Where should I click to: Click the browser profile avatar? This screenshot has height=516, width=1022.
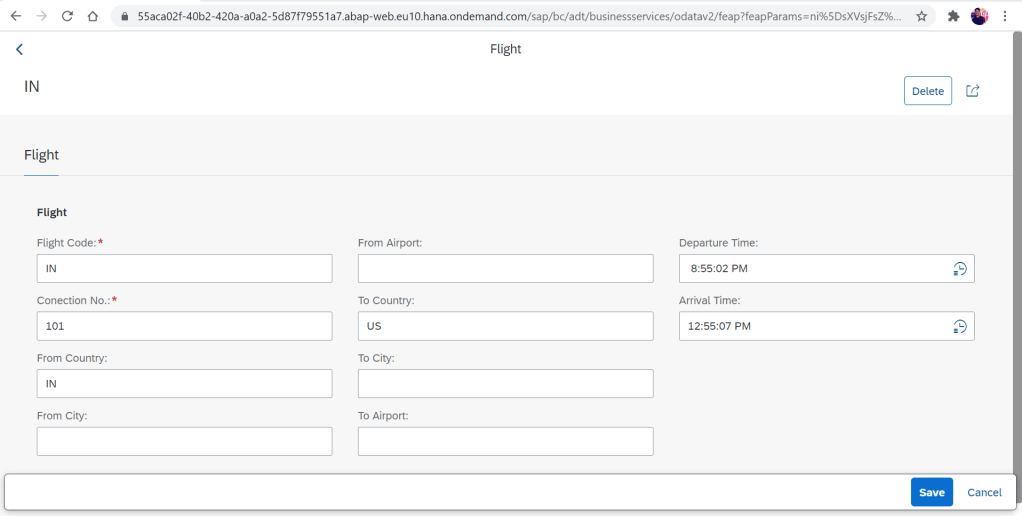tap(979, 16)
